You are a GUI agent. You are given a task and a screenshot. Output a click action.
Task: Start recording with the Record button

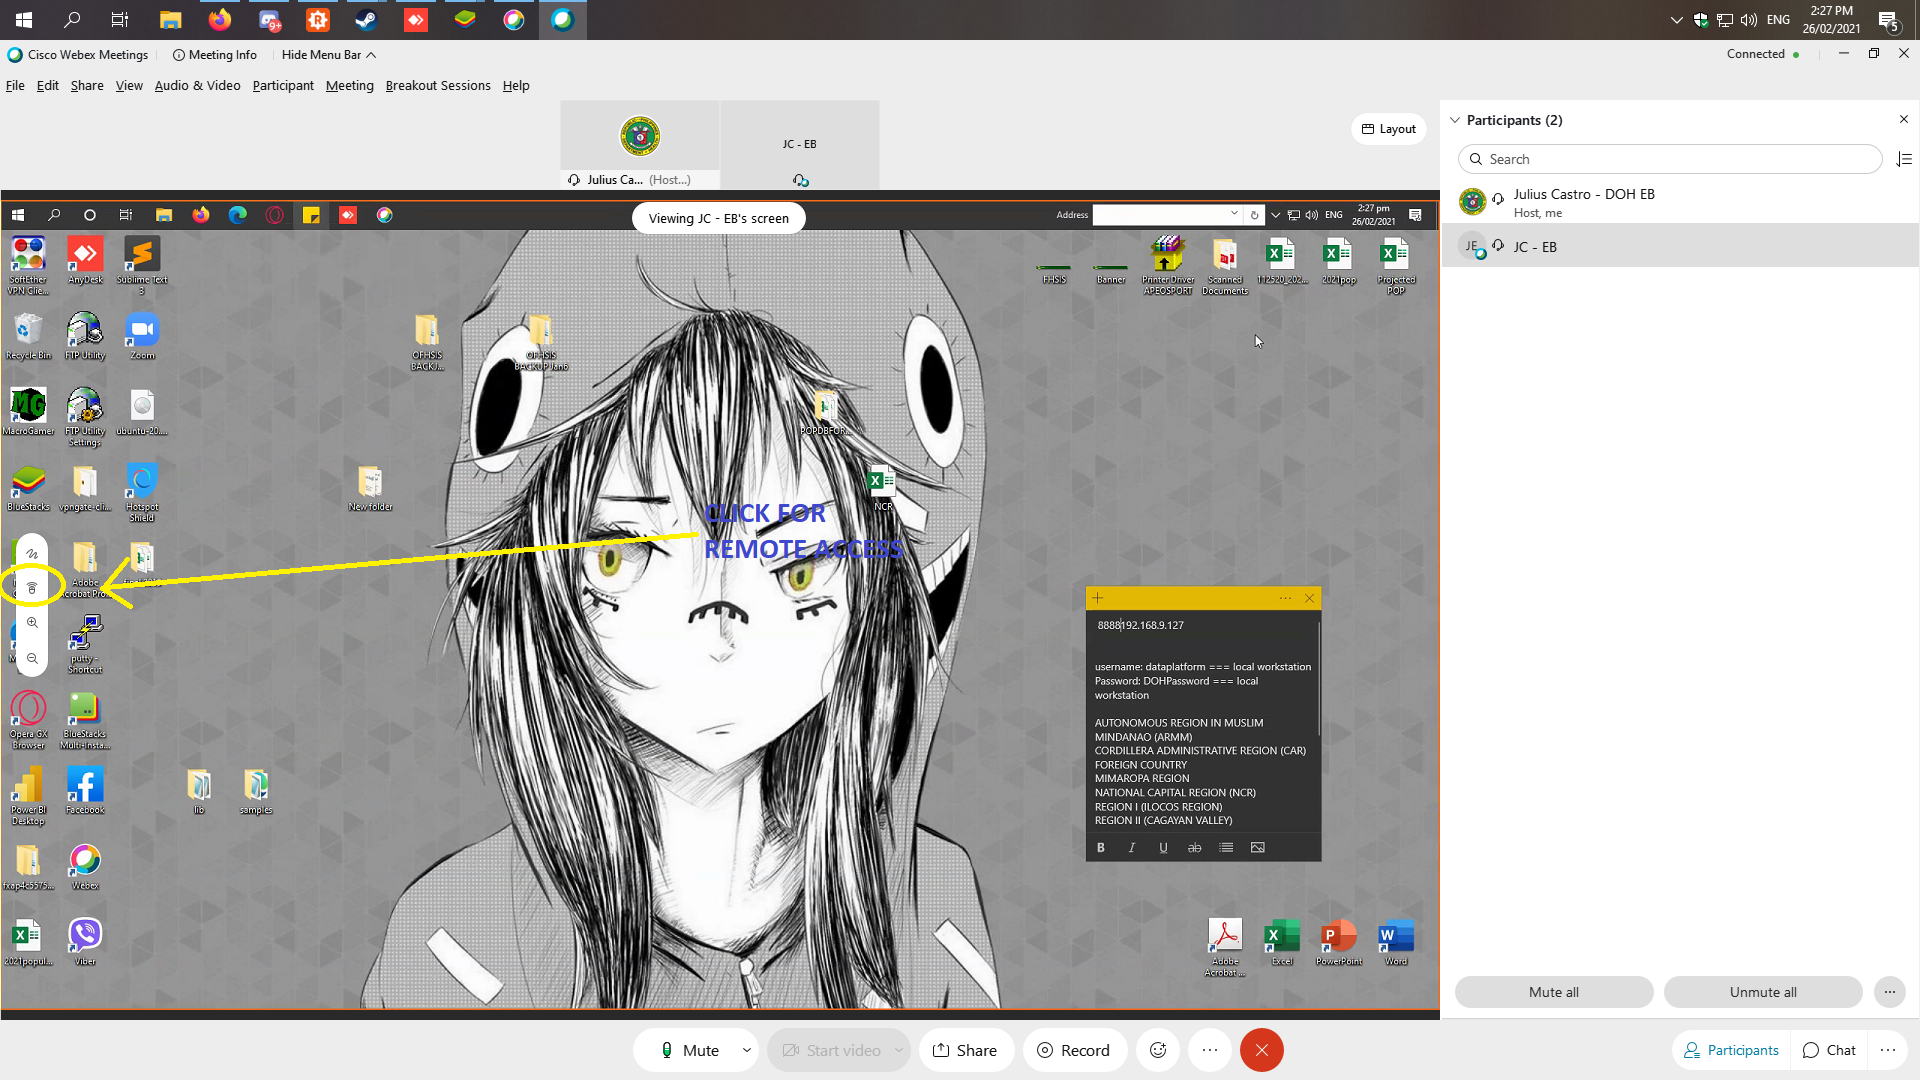click(1074, 1050)
